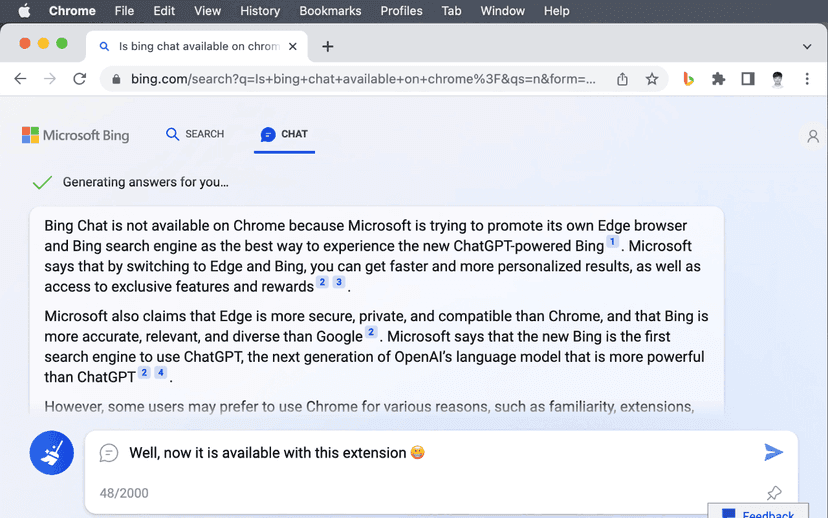The height and width of the screenshot is (518, 828).
Task: Open citation 4 reference link
Action: 160,373
